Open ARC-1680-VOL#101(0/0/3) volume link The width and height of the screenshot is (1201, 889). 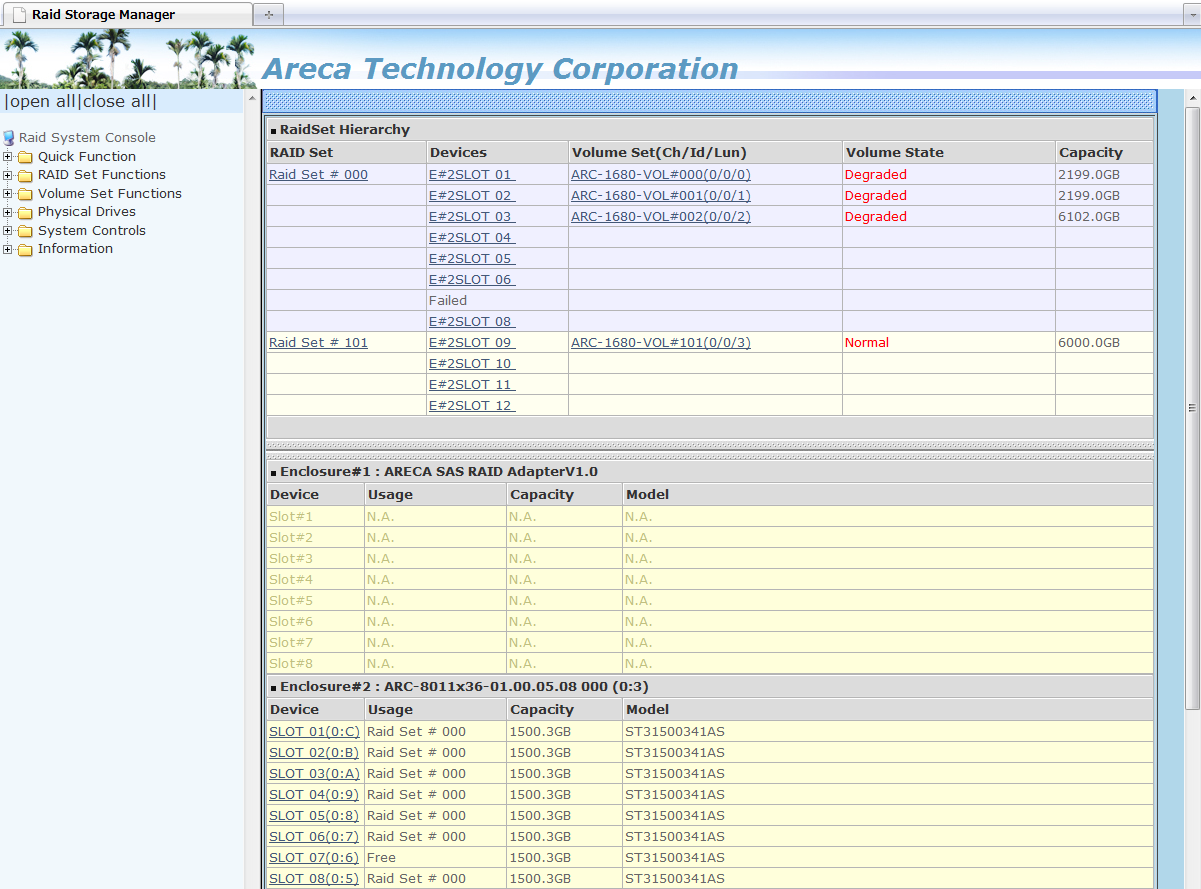[660, 343]
